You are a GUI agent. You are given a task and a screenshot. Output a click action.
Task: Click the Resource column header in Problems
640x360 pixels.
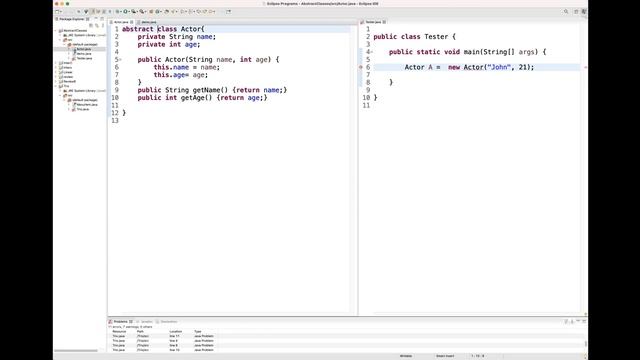(119, 331)
